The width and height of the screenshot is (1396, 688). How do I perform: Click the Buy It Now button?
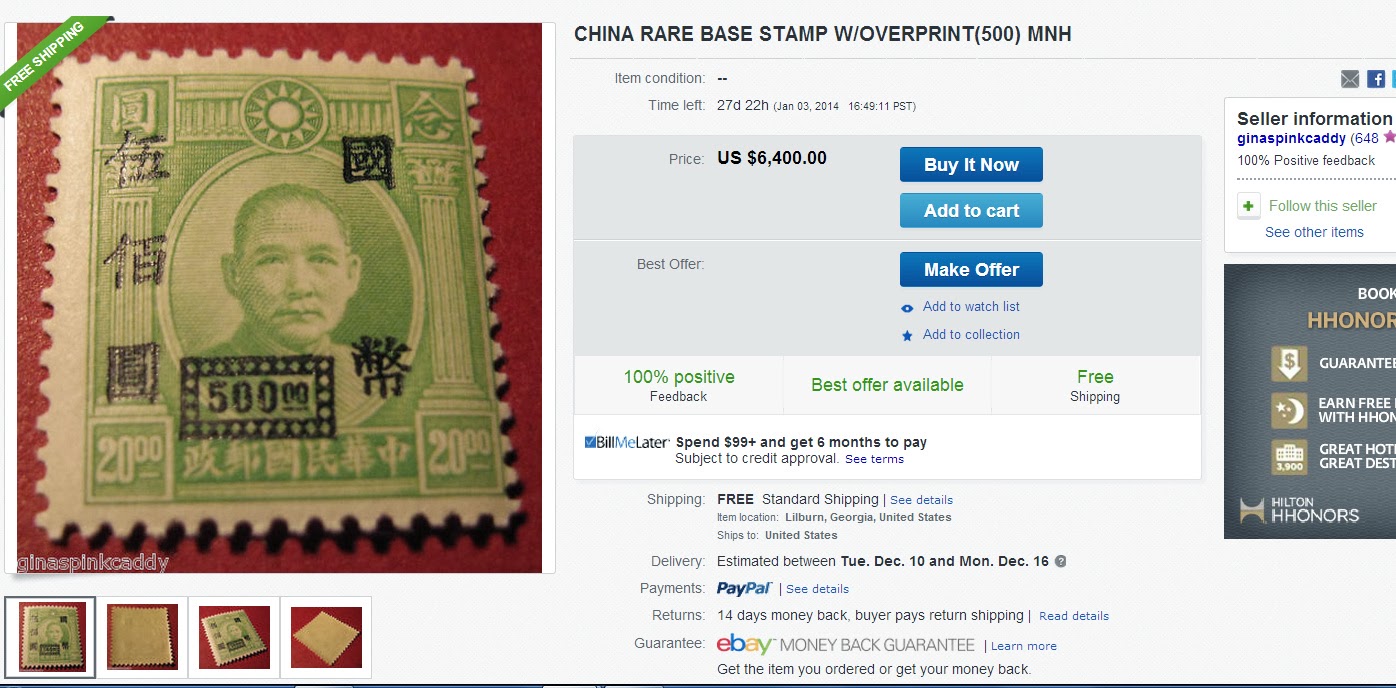pos(971,165)
